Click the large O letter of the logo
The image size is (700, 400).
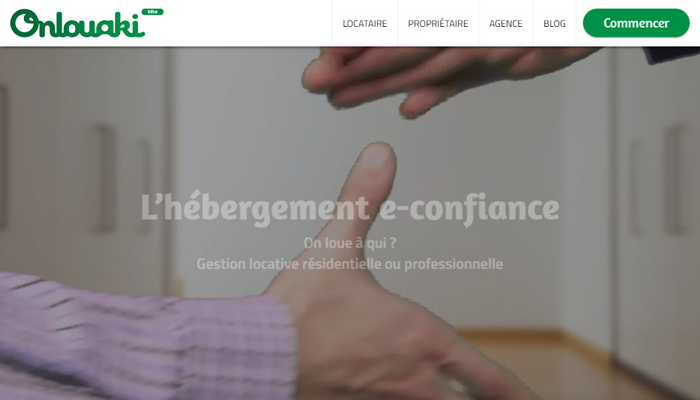pos(25,23)
